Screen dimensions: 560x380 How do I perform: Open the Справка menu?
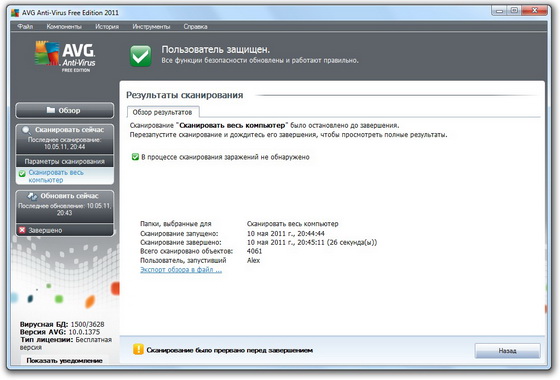click(195, 26)
